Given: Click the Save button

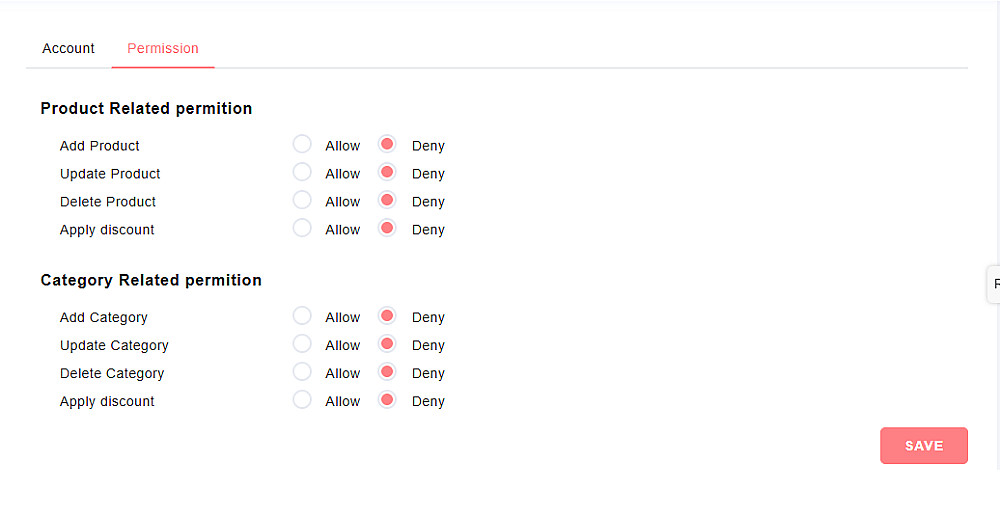Looking at the screenshot, I should pyautogui.click(x=923, y=446).
